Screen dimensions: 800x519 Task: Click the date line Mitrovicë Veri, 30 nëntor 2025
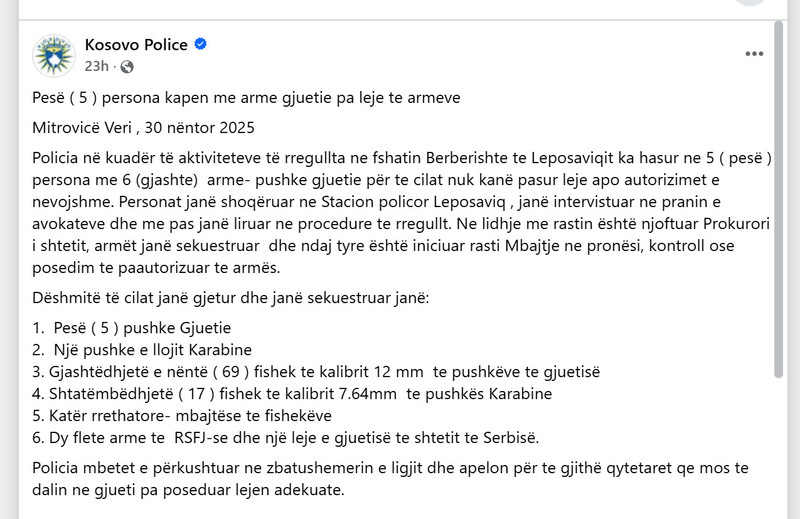pyautogui.click(x=143, y=128)
